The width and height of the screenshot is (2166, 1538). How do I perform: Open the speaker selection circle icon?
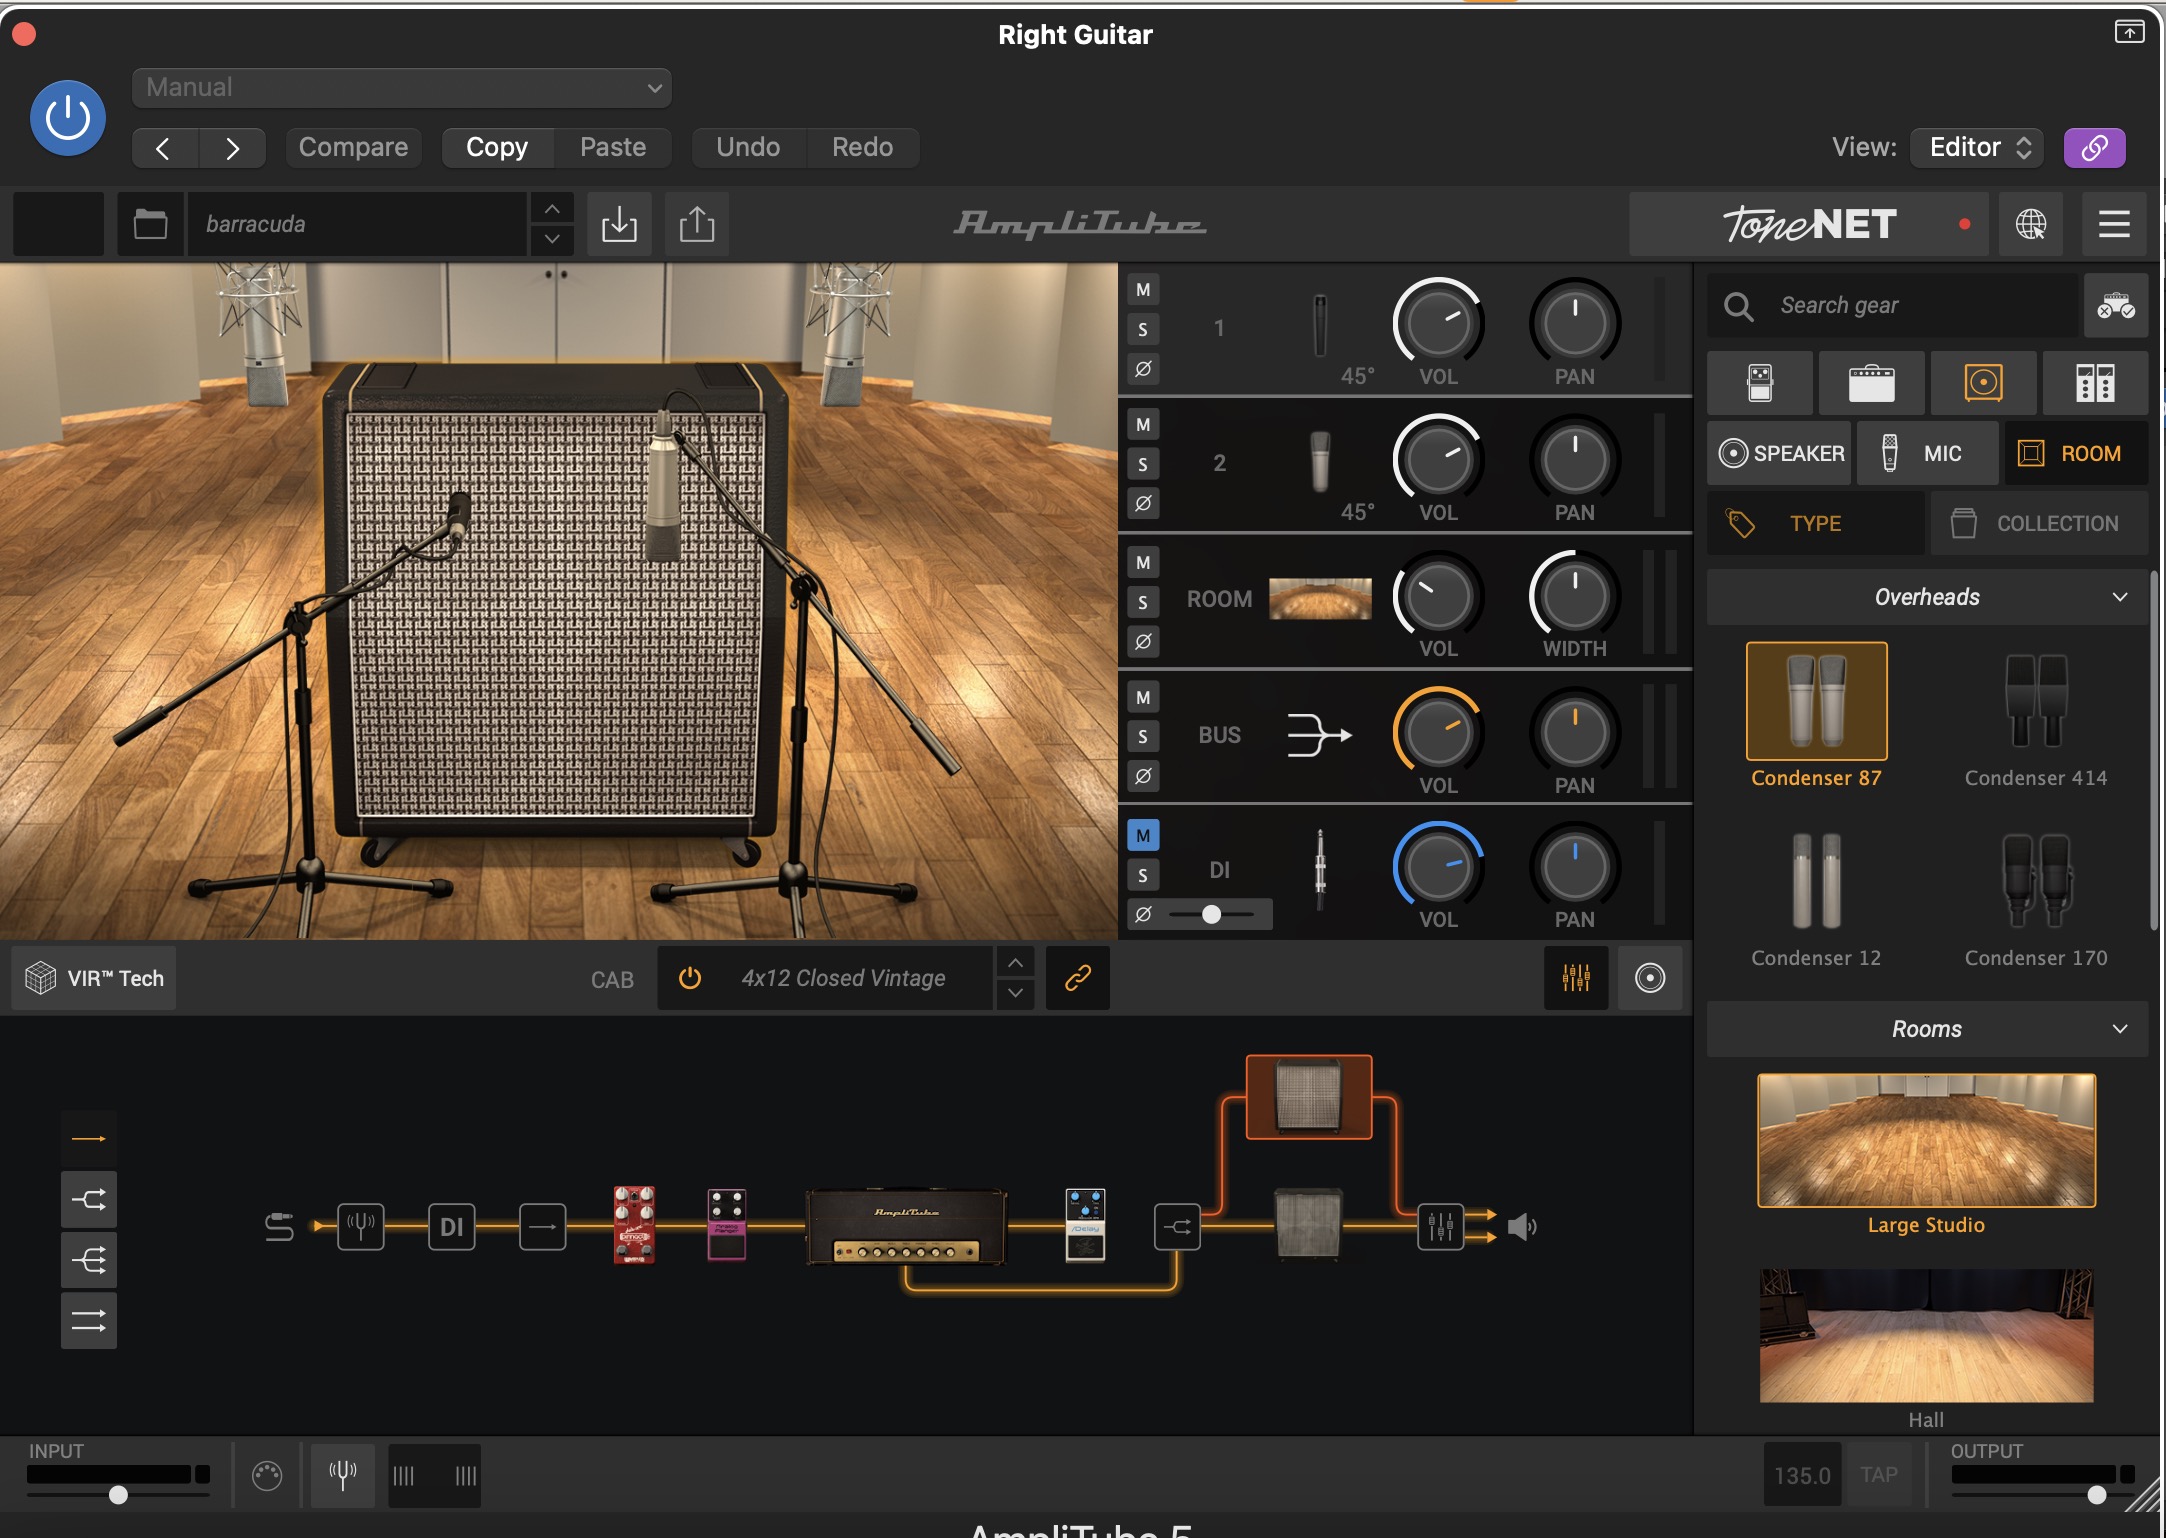pyautogui.click(x=1650, y=978)
